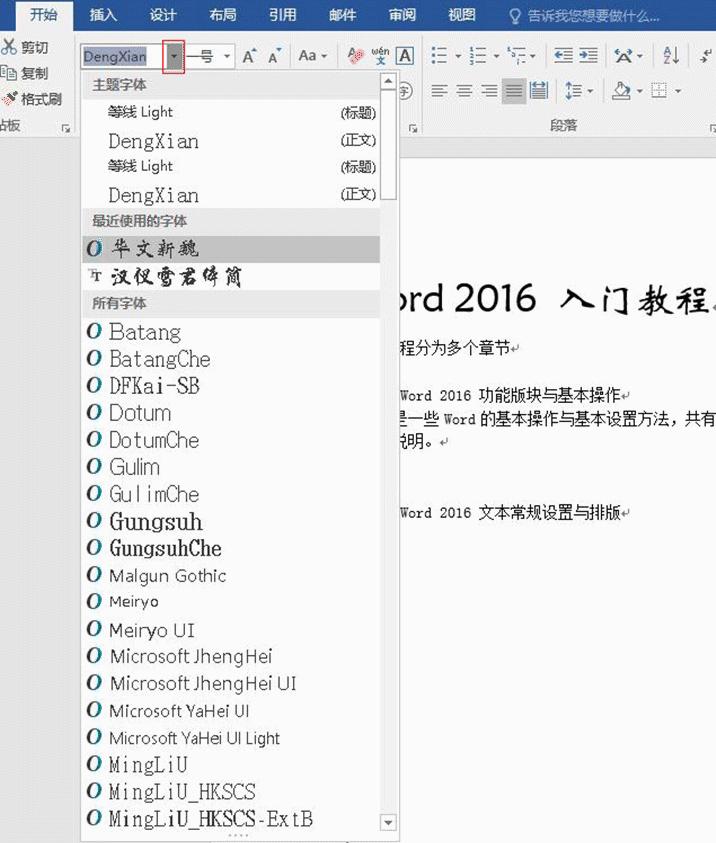Select the GulimChe font
Viewport: 716px width, 843px height.
pos(231,494)
